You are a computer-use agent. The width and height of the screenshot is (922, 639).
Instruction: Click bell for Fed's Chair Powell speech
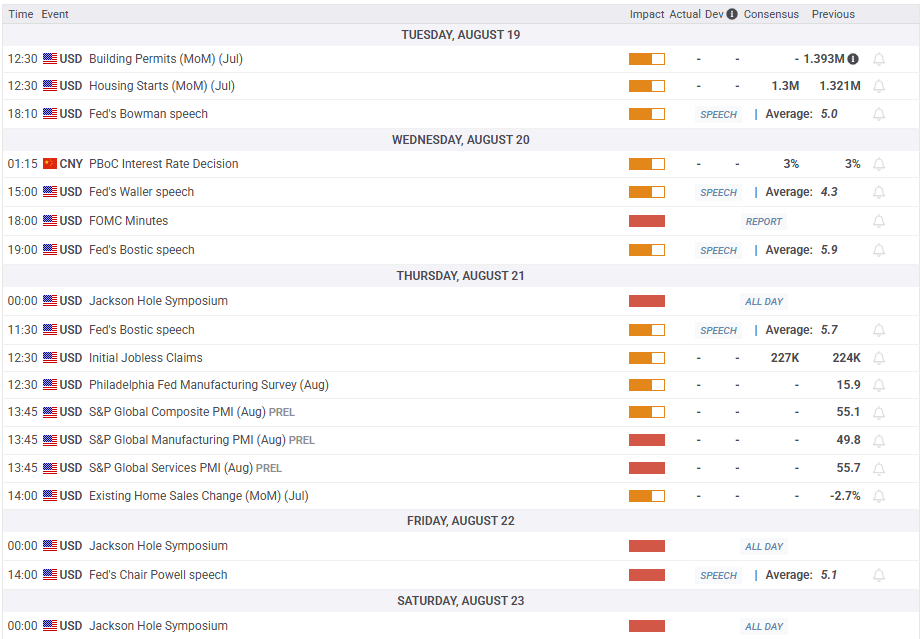tap(879, 575)
